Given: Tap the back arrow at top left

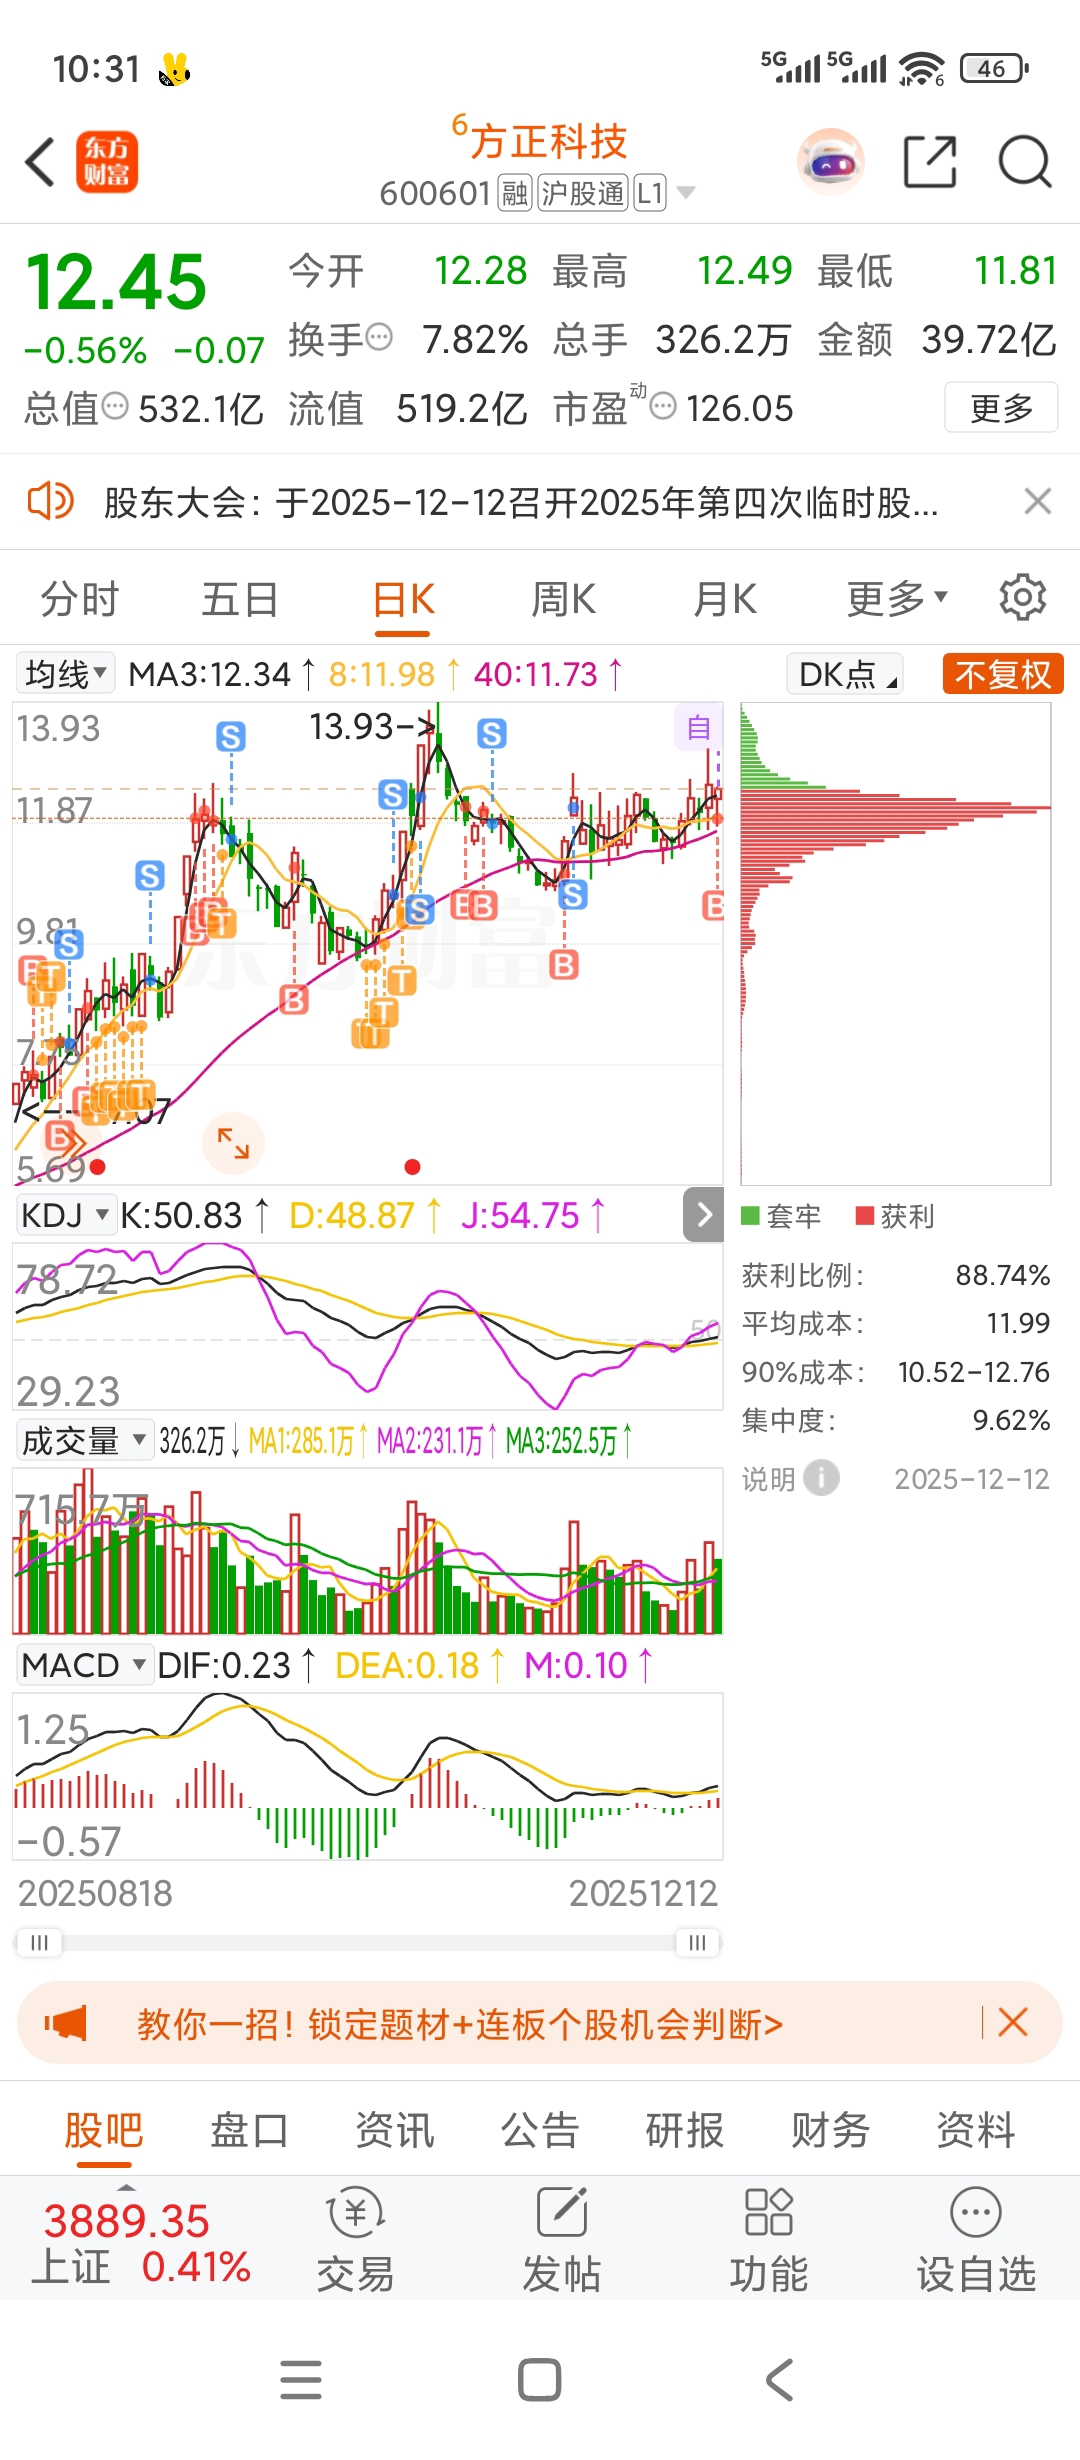Looking at the screenshot, I should tap(40, 162).
